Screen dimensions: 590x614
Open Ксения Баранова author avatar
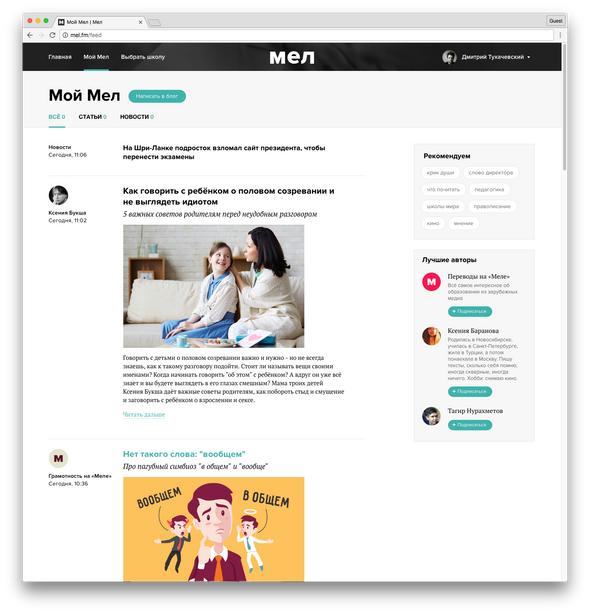click(x=431, y=336)
